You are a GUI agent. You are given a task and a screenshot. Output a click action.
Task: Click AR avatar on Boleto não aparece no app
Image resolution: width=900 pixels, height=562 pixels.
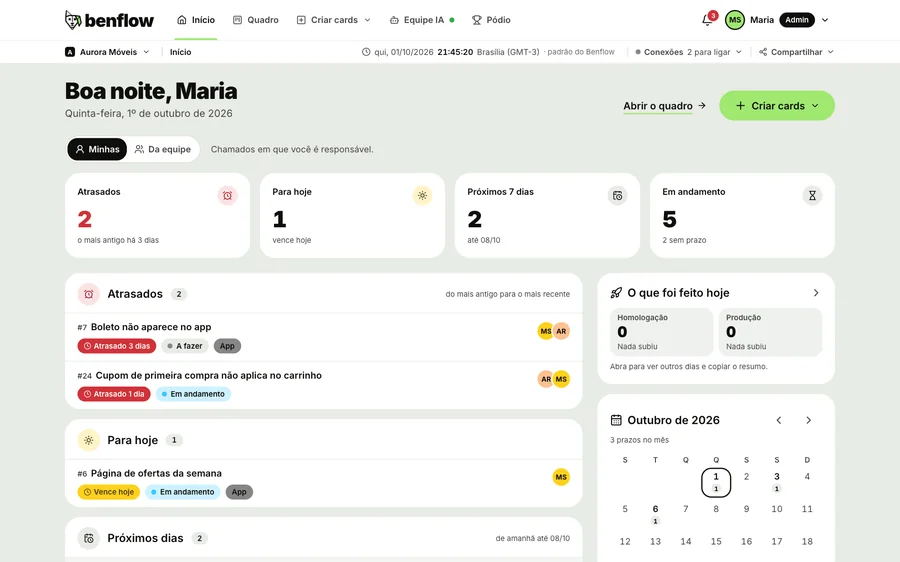[x=561, y=331]
